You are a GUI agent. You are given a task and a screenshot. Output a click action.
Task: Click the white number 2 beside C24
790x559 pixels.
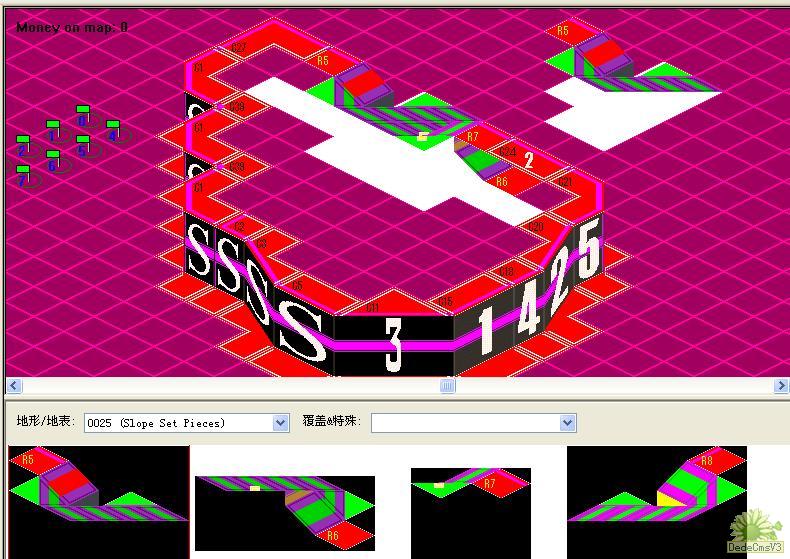[x=529, y=161]
